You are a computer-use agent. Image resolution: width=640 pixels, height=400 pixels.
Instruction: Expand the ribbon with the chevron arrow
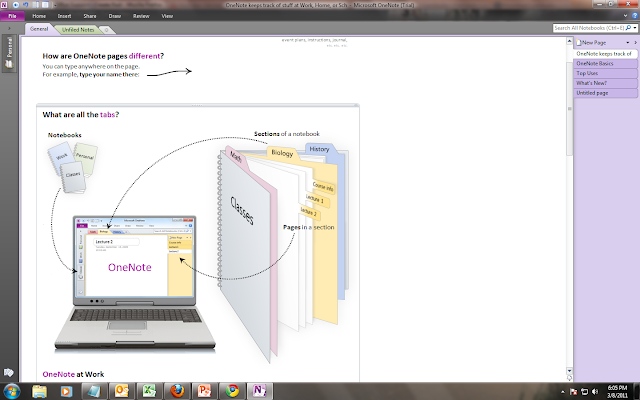(x=625, y=16)
